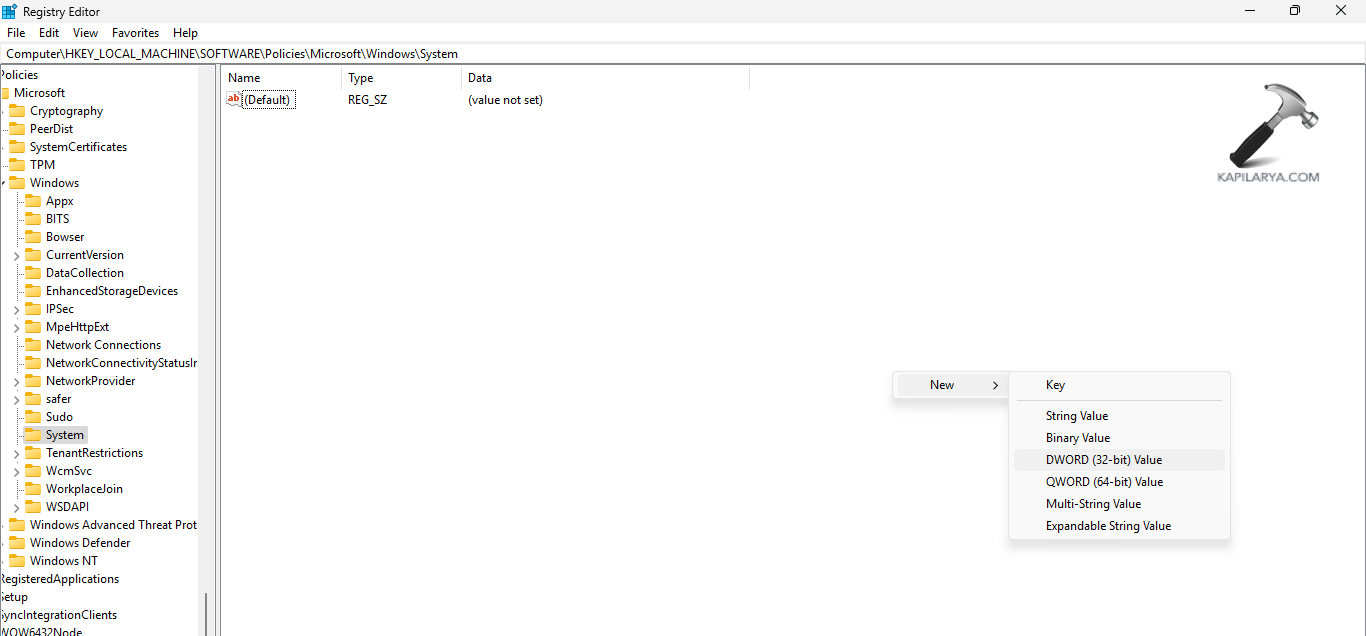Select Binary Value in the submenu

(x=1119, y=438)
